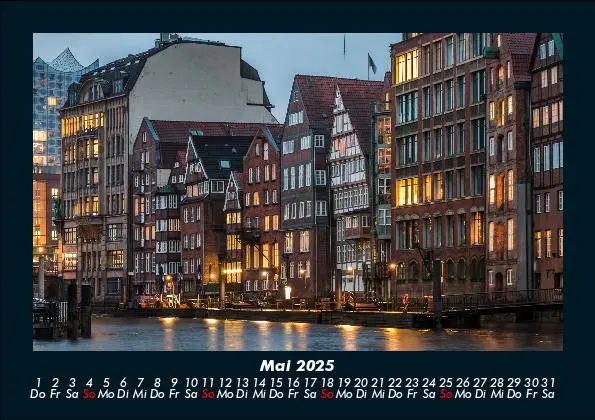
Task: Select day number 18
Action: [327, 382]
